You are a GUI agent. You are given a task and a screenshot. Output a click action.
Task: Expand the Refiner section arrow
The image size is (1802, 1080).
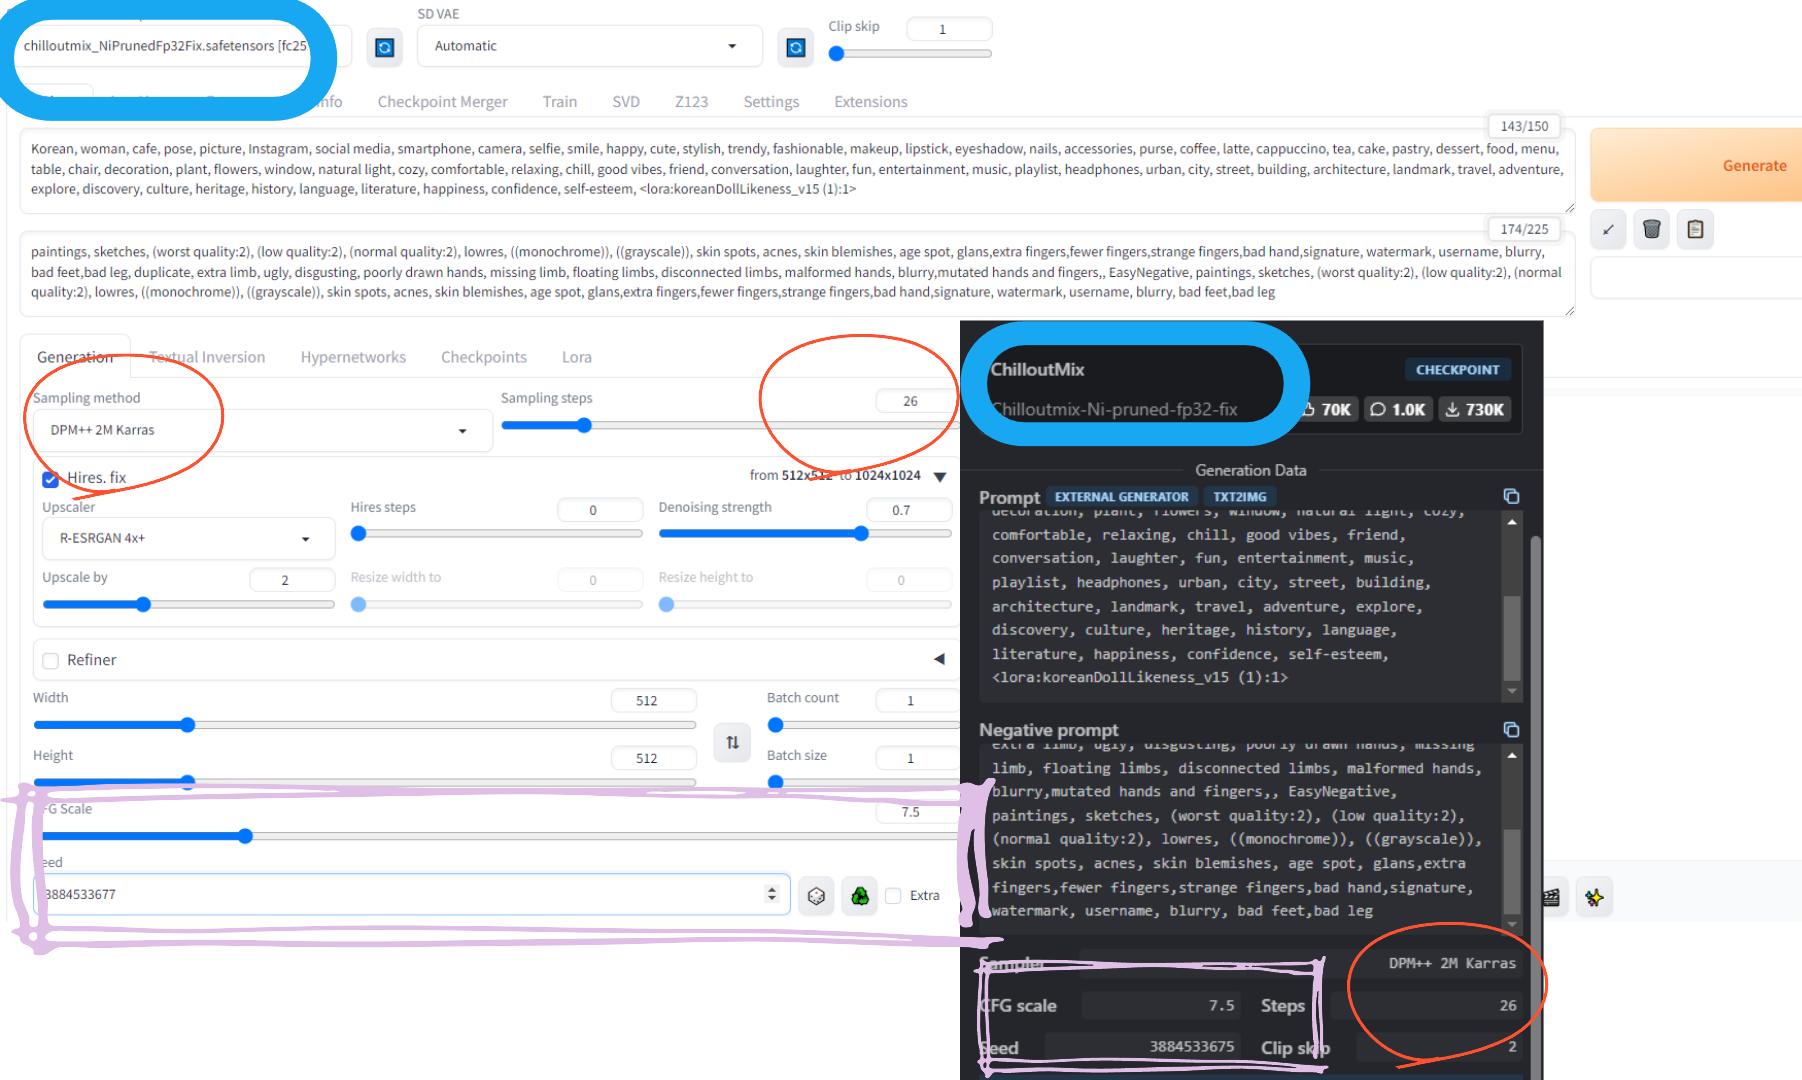pos(939,659)
